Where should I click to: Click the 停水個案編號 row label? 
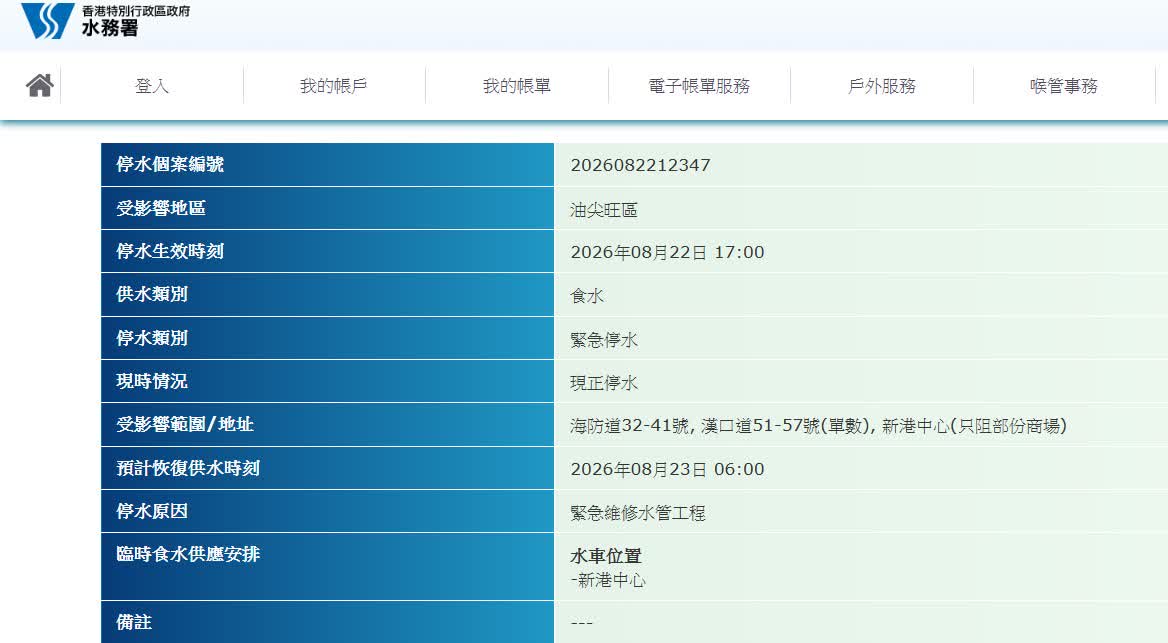pos(170,164)
